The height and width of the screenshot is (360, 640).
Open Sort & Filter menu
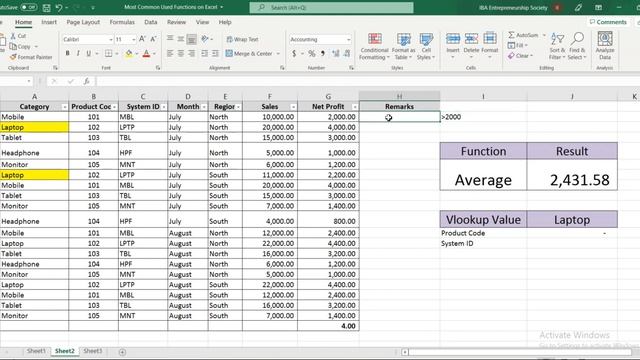click(557, 46)
